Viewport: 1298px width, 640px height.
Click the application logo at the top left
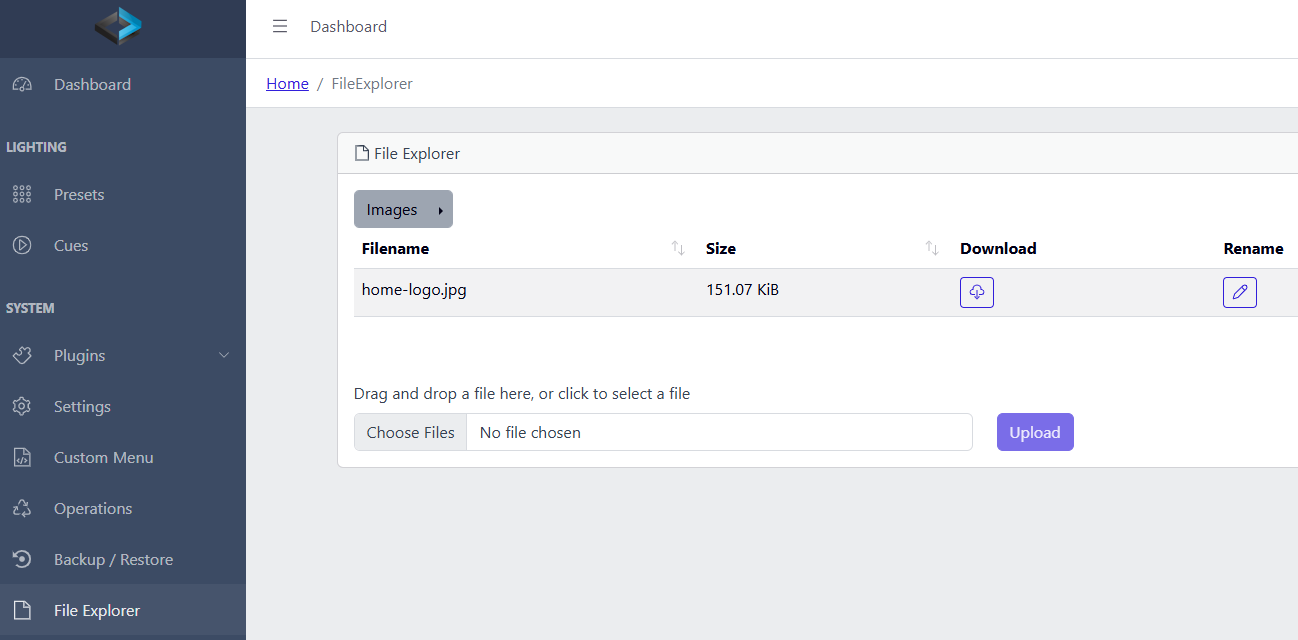[120, 27]
